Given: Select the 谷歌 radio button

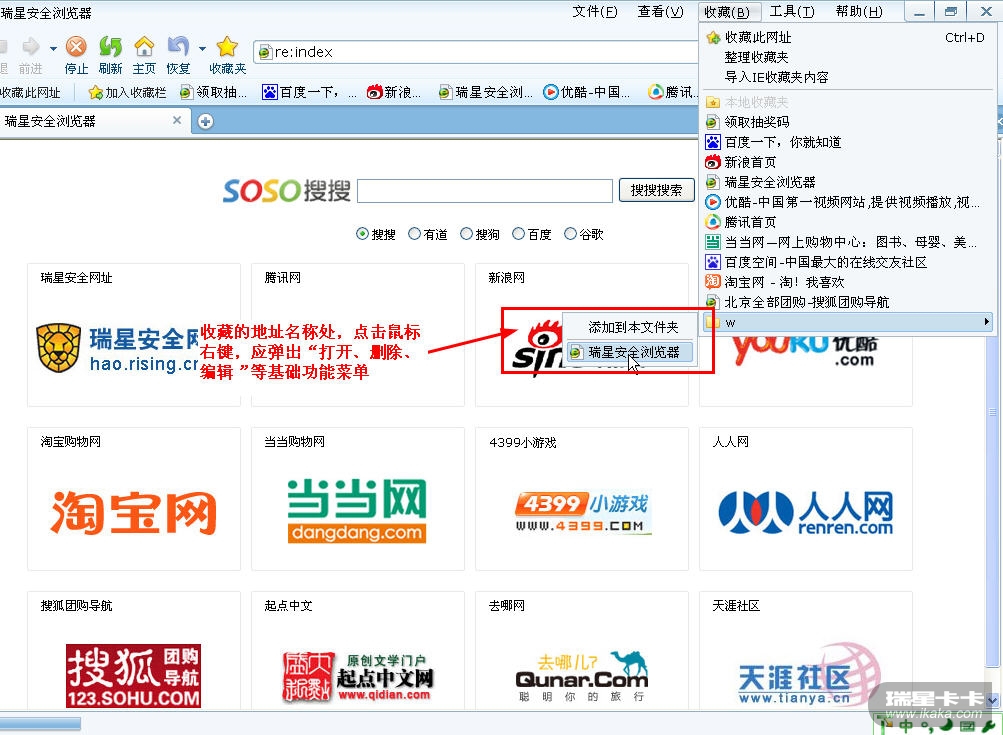Looking at the screenshot, I should click(571, 234).
